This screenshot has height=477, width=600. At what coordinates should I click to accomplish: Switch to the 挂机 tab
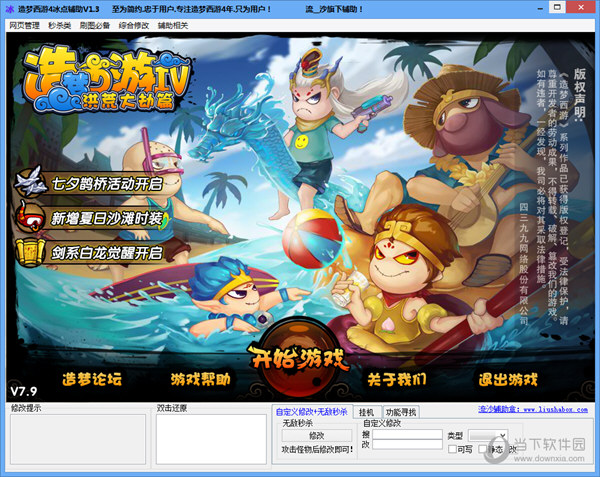click(367, 412)
